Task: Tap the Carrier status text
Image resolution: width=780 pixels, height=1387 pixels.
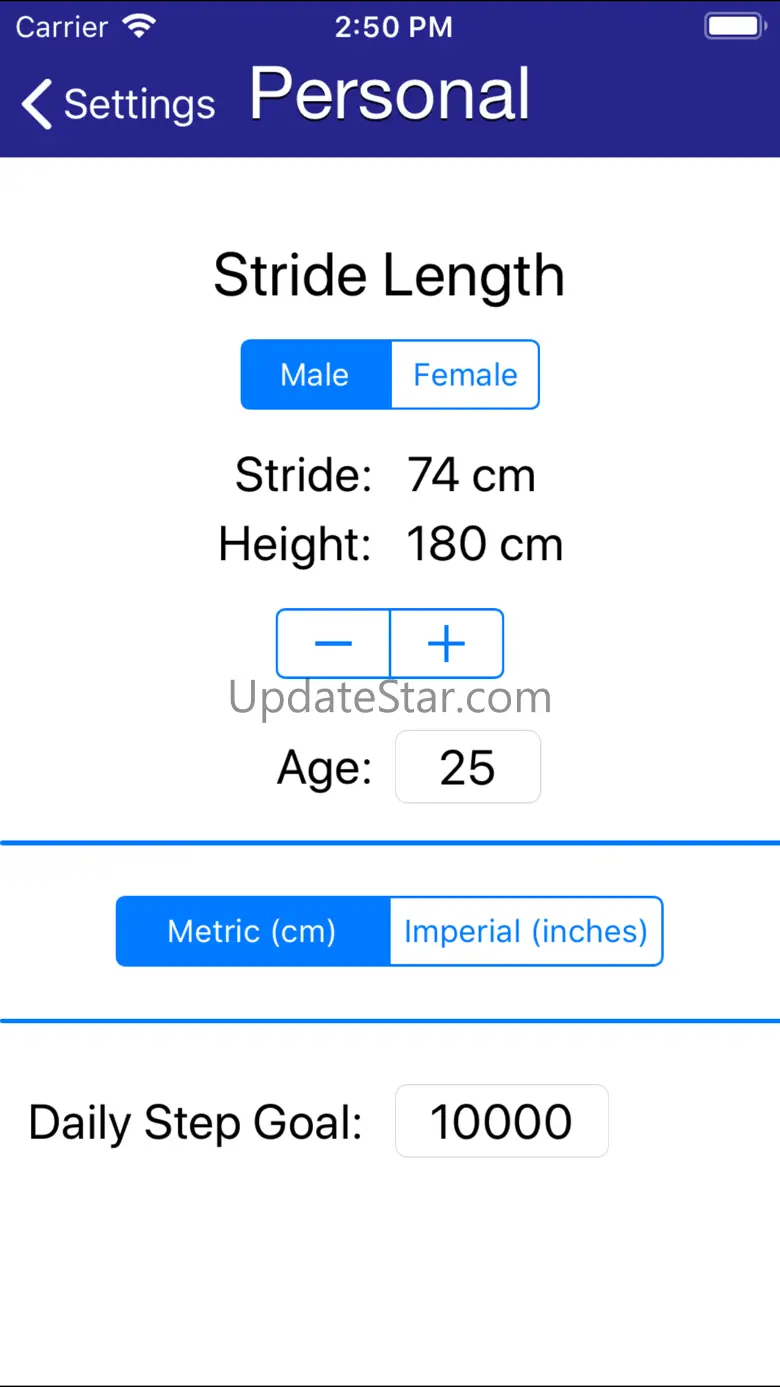Action: point(62,27)
